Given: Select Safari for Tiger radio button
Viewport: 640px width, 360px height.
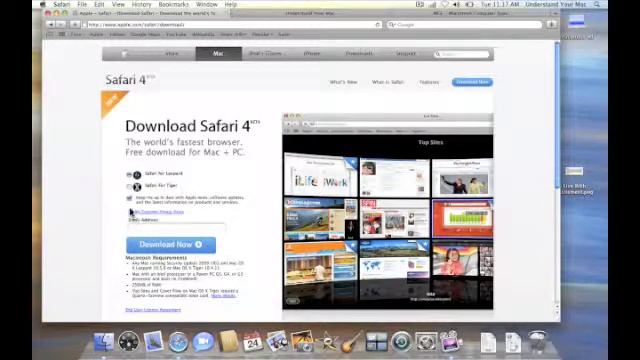Looking at the screenshot, I should pos(129,187).
